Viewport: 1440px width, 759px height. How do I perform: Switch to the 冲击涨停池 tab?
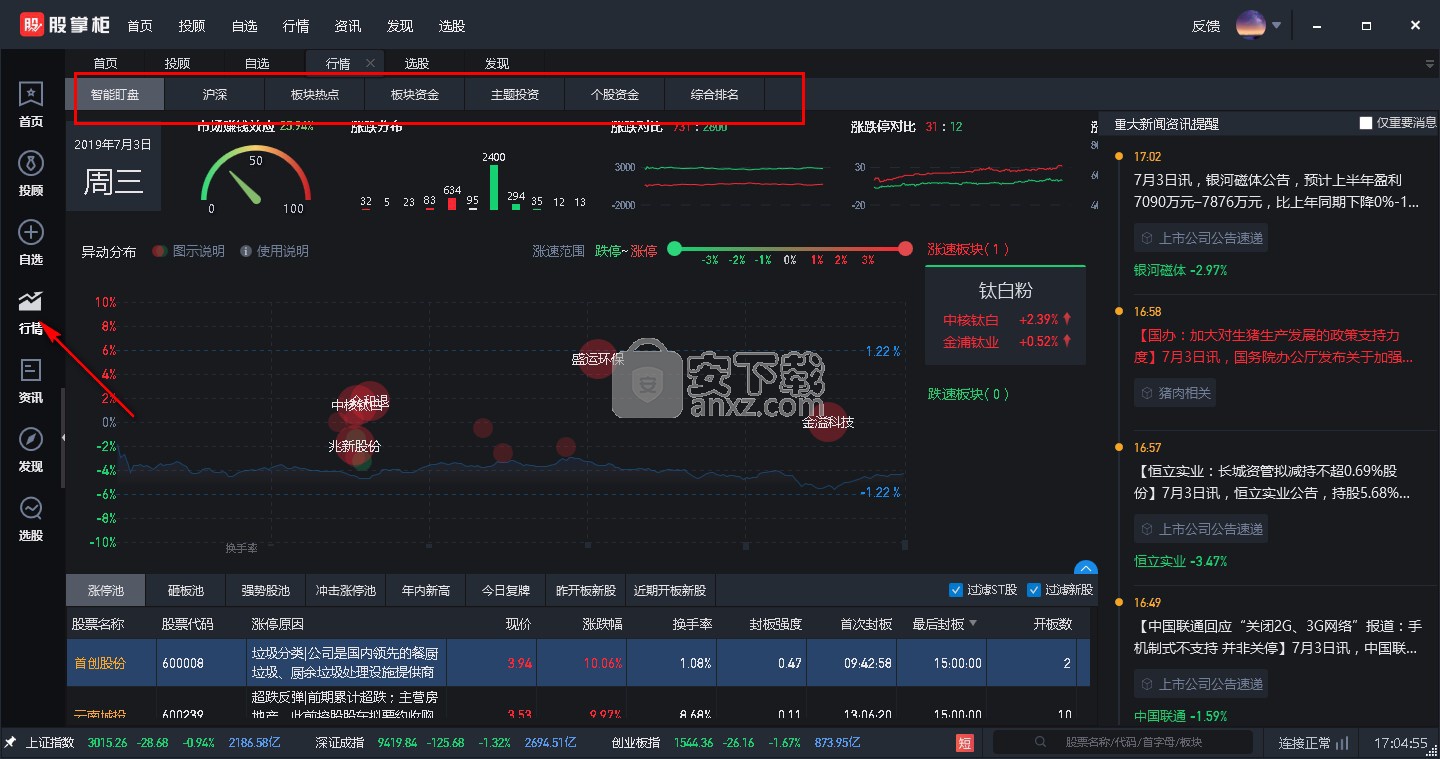[x=346, y=590]
